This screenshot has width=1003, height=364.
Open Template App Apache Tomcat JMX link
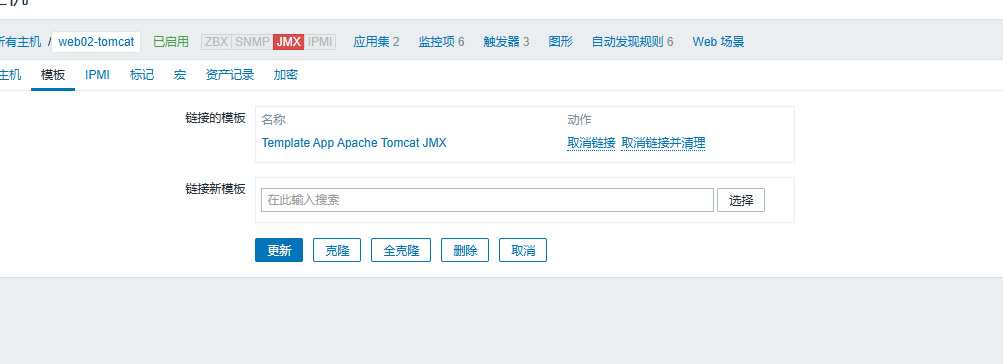pos(354,143)
